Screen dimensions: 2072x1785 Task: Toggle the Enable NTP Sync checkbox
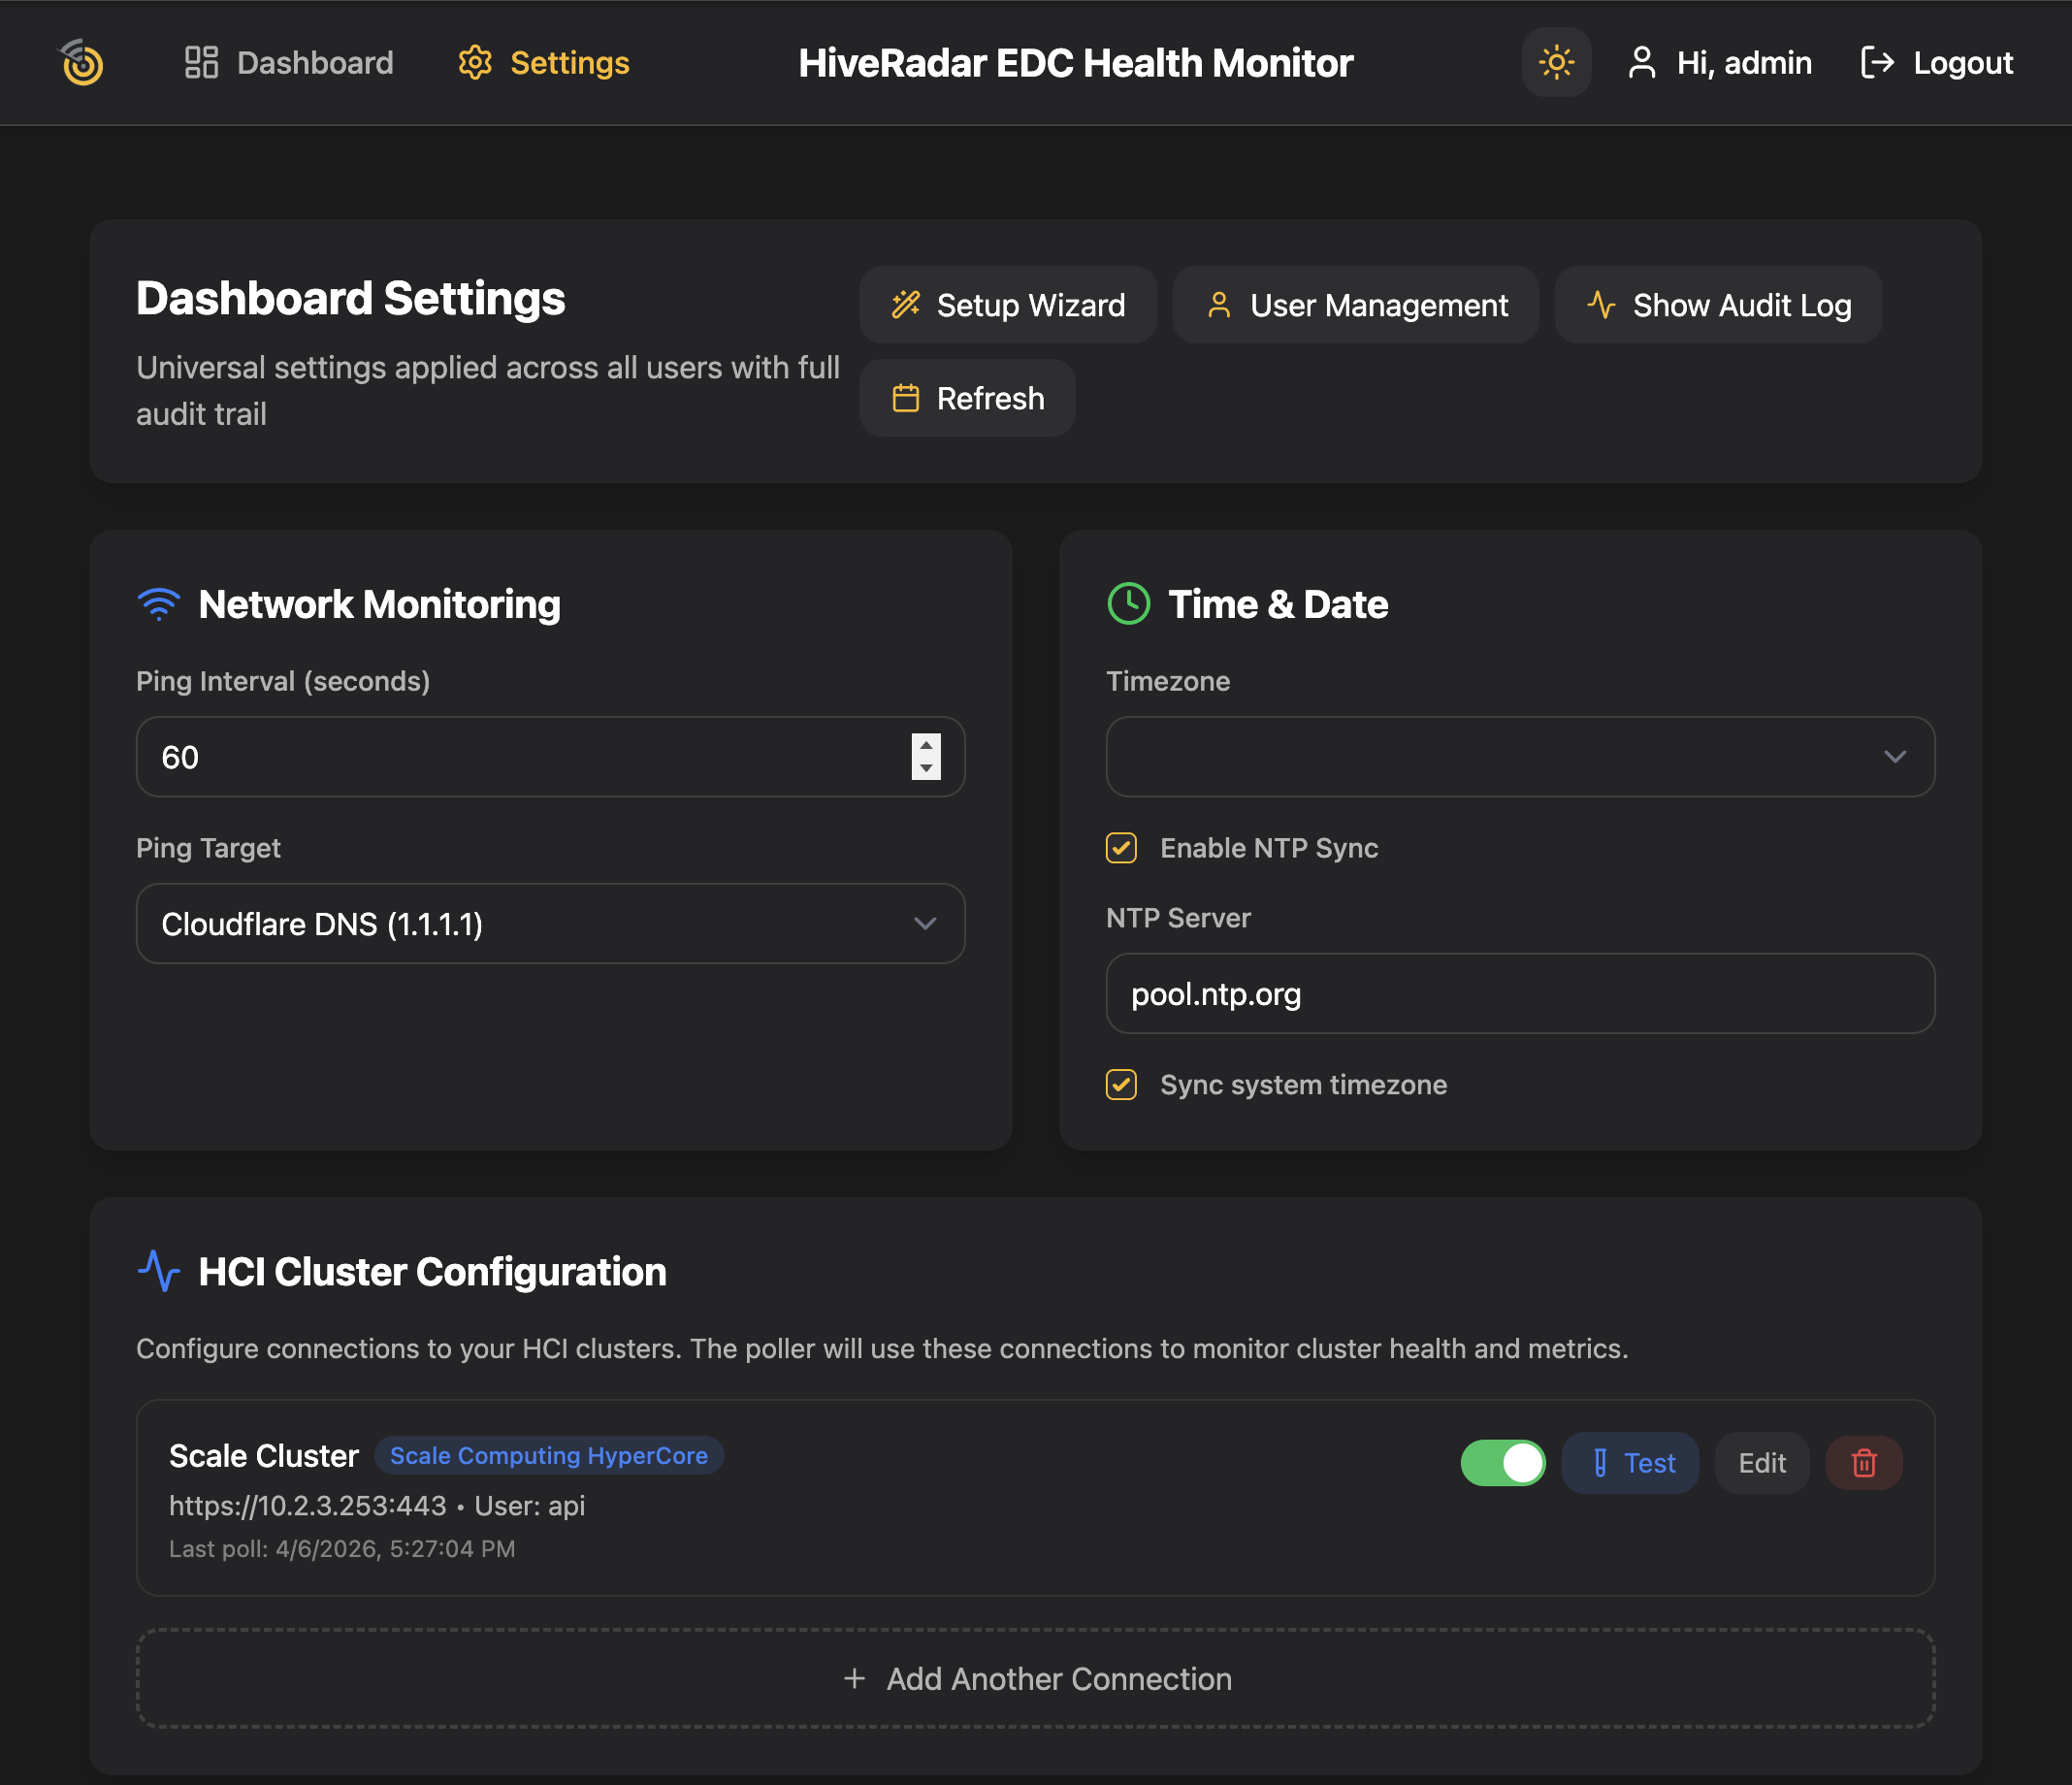1121,848
